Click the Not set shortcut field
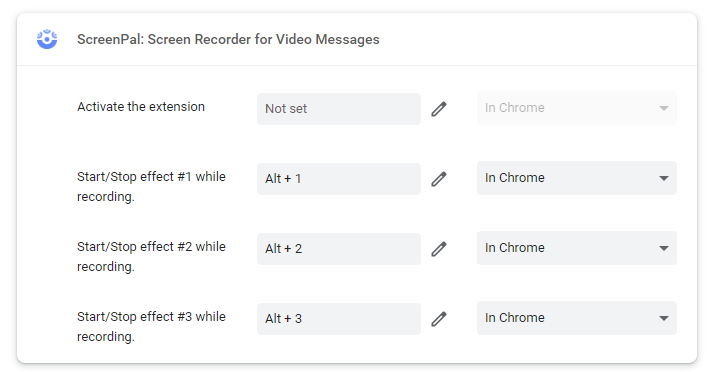 click(x=339, y=109)
